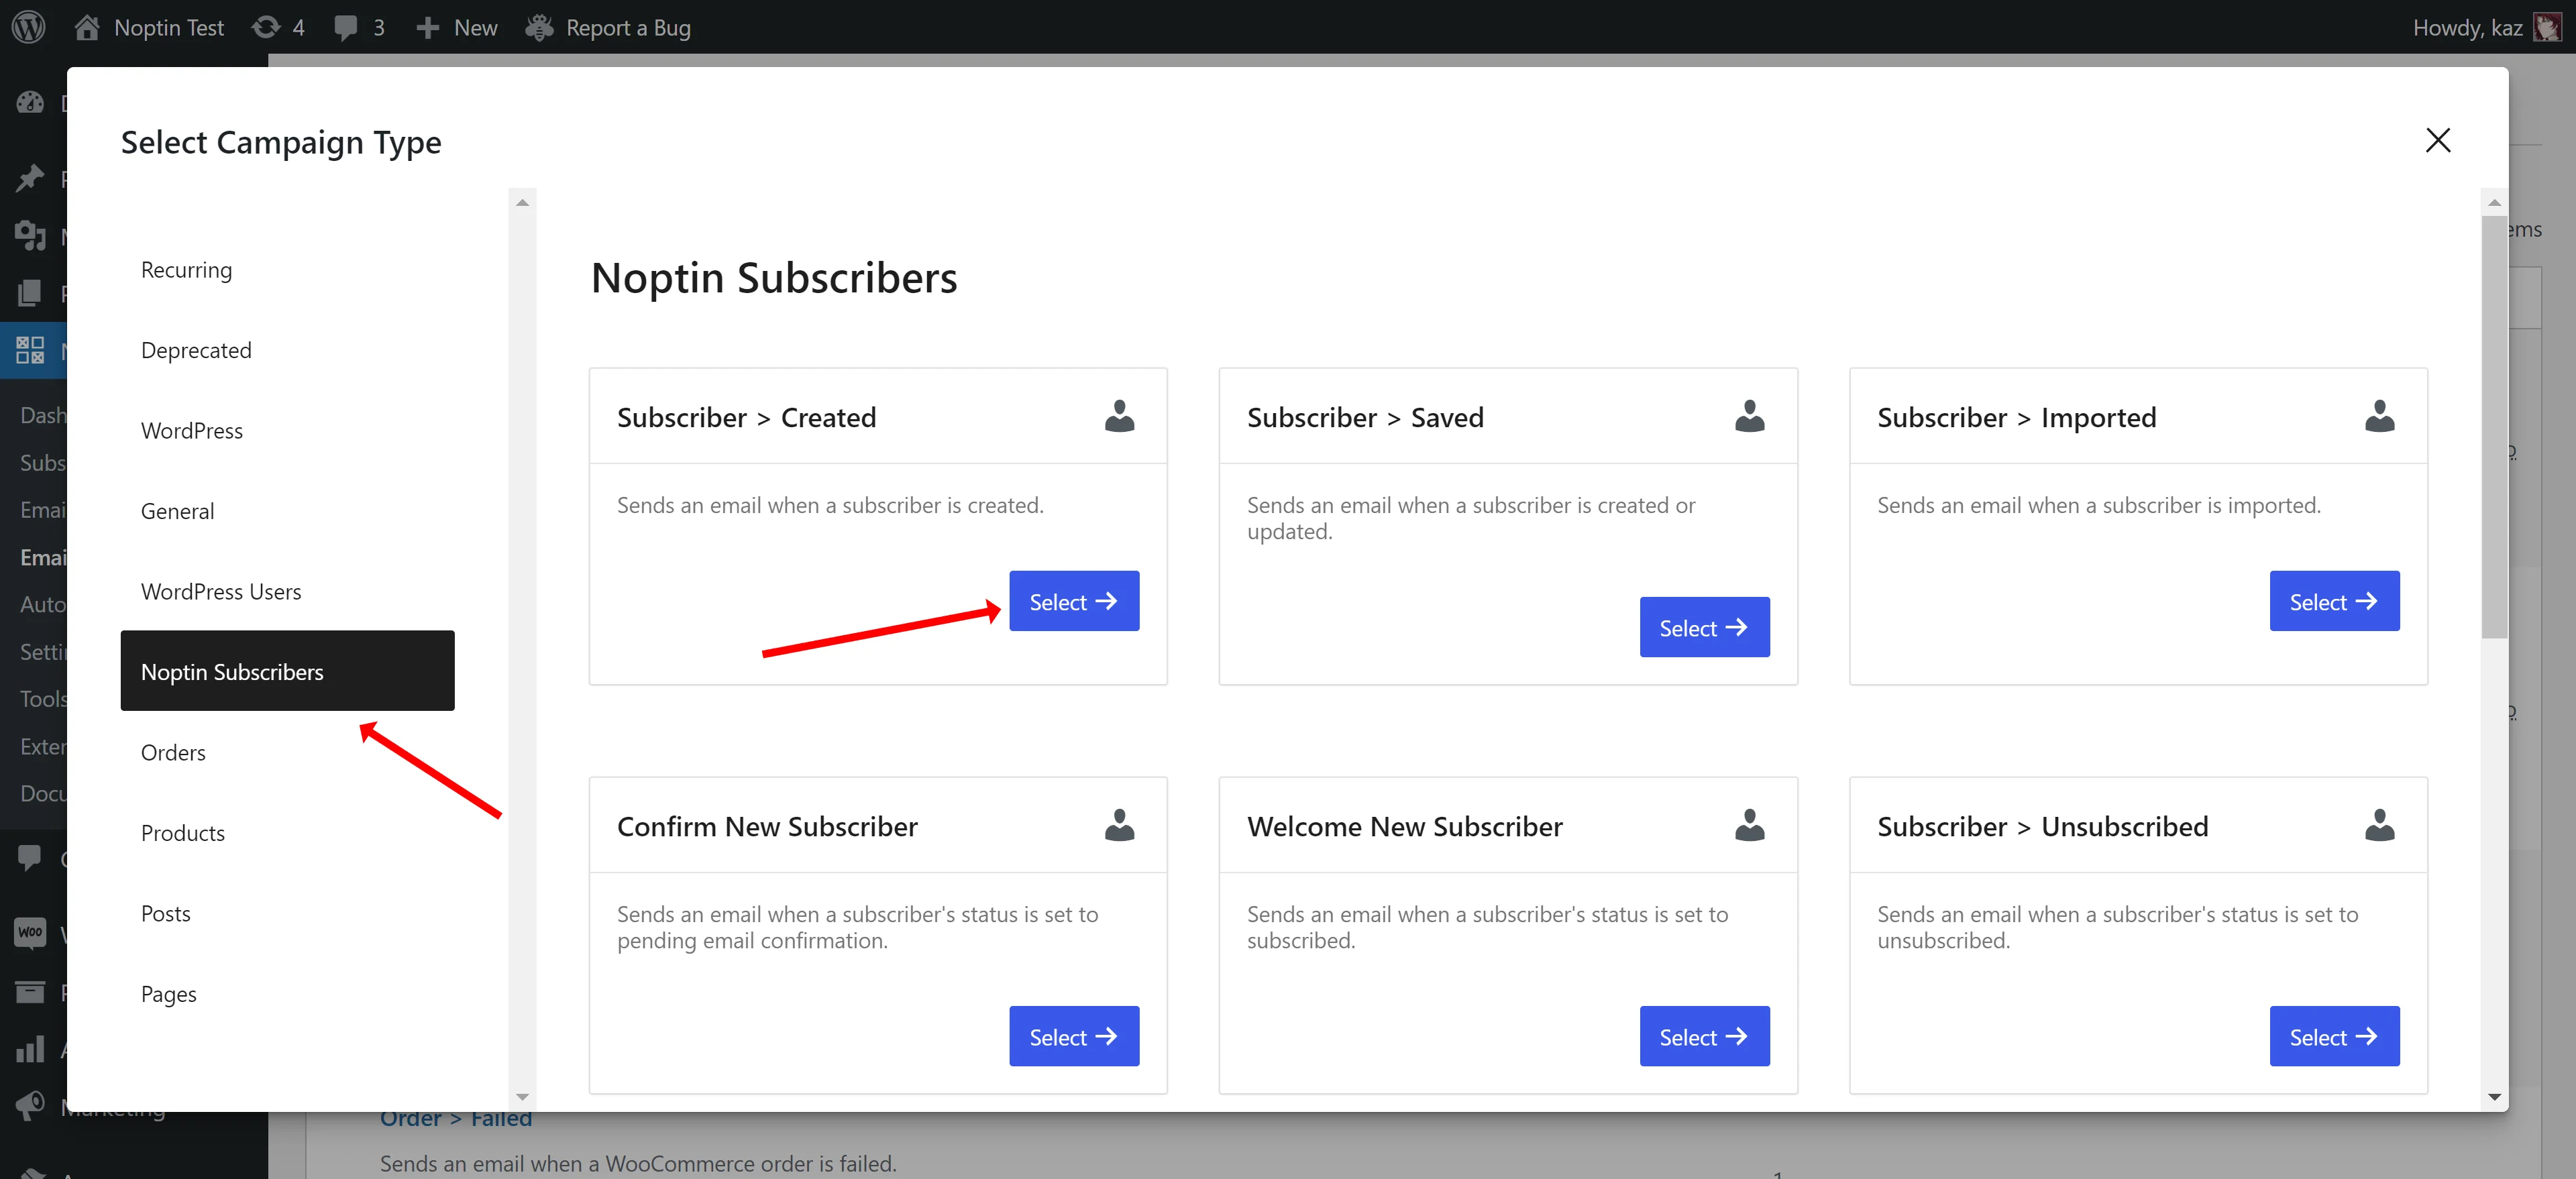Click the speech-bubble Comments icon in sidebar

(x=30, y=857)
